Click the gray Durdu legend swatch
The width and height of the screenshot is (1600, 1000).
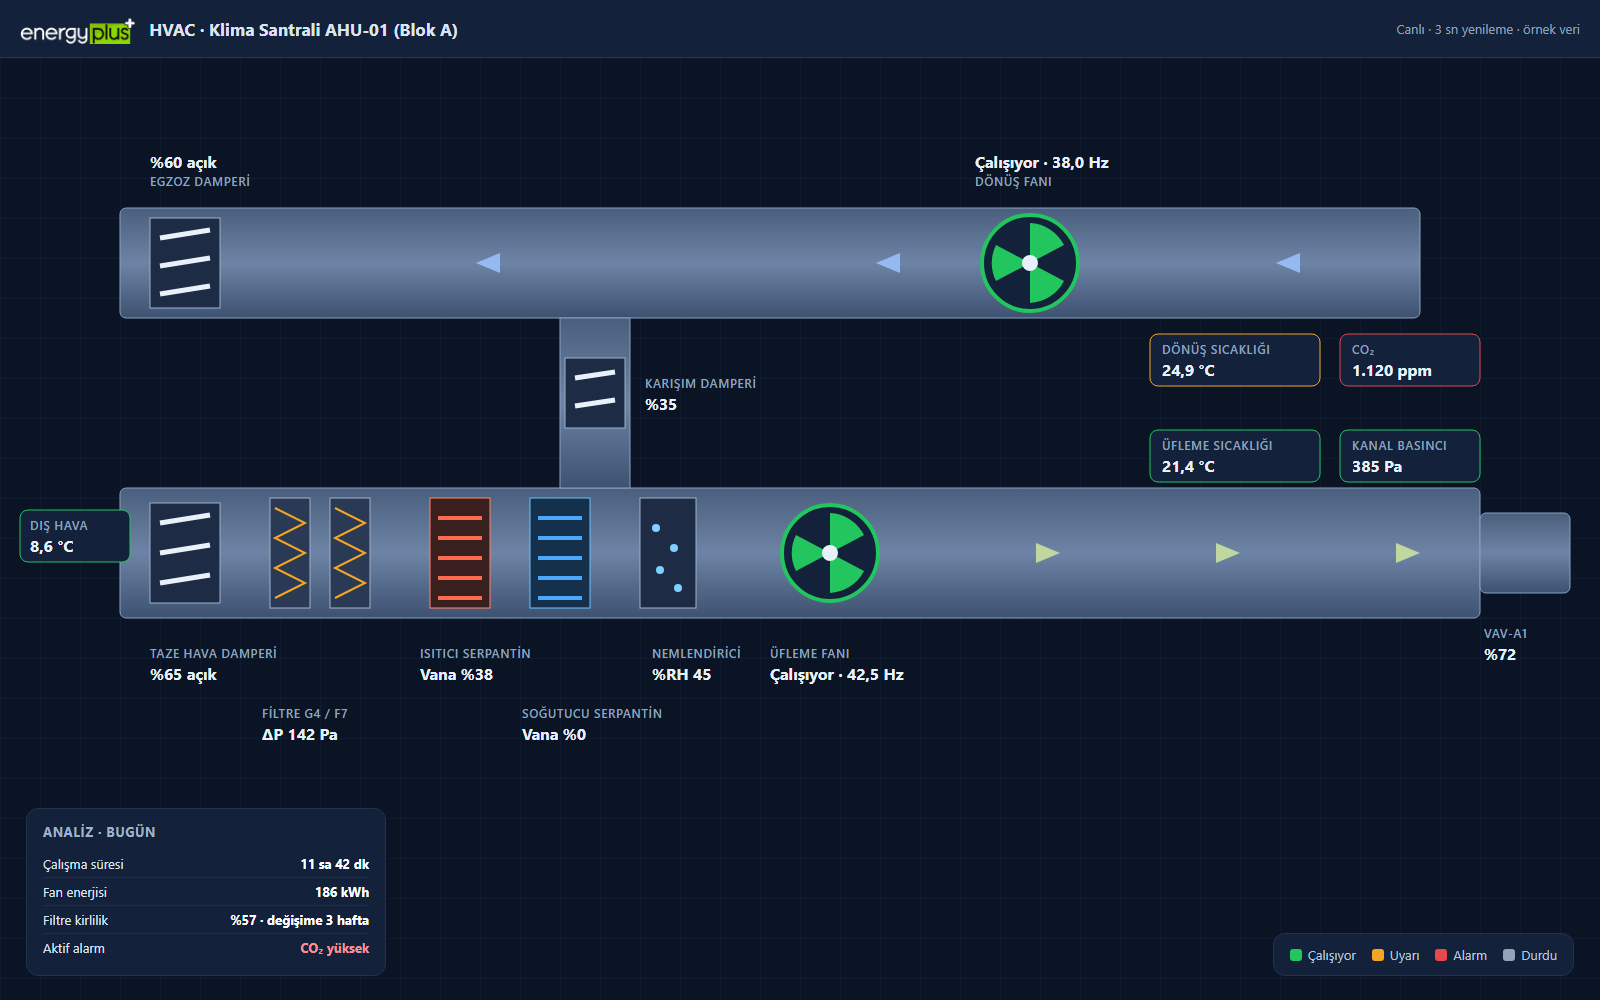1509,955
